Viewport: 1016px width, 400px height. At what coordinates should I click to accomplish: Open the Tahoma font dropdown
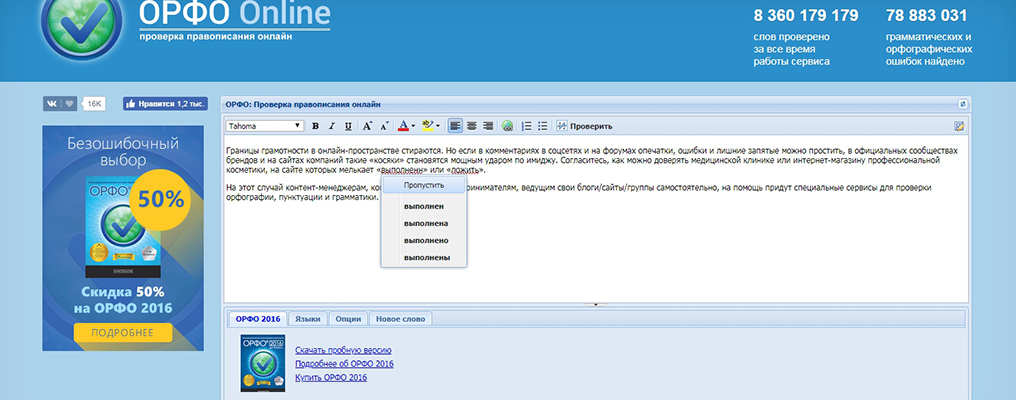pos(265,126)
